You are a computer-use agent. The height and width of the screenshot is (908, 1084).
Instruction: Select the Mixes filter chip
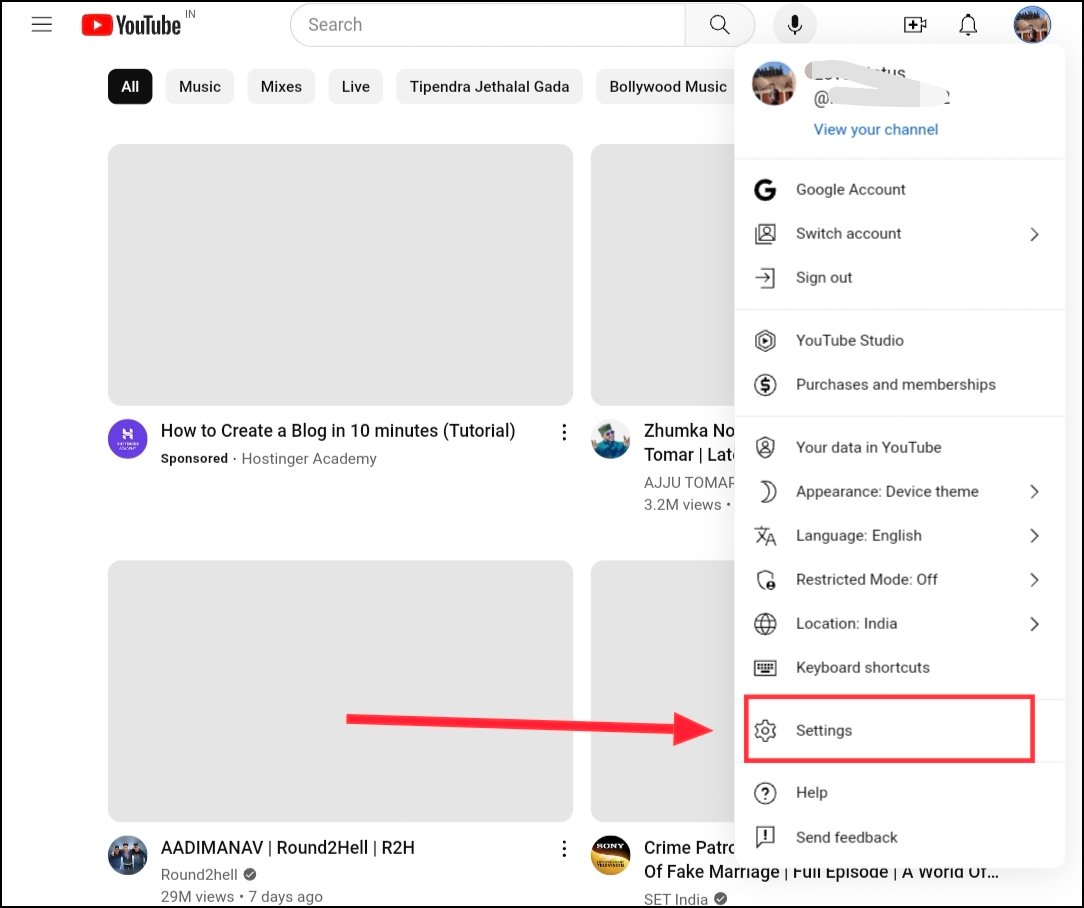pyautogui.click(x=281, y=86)
